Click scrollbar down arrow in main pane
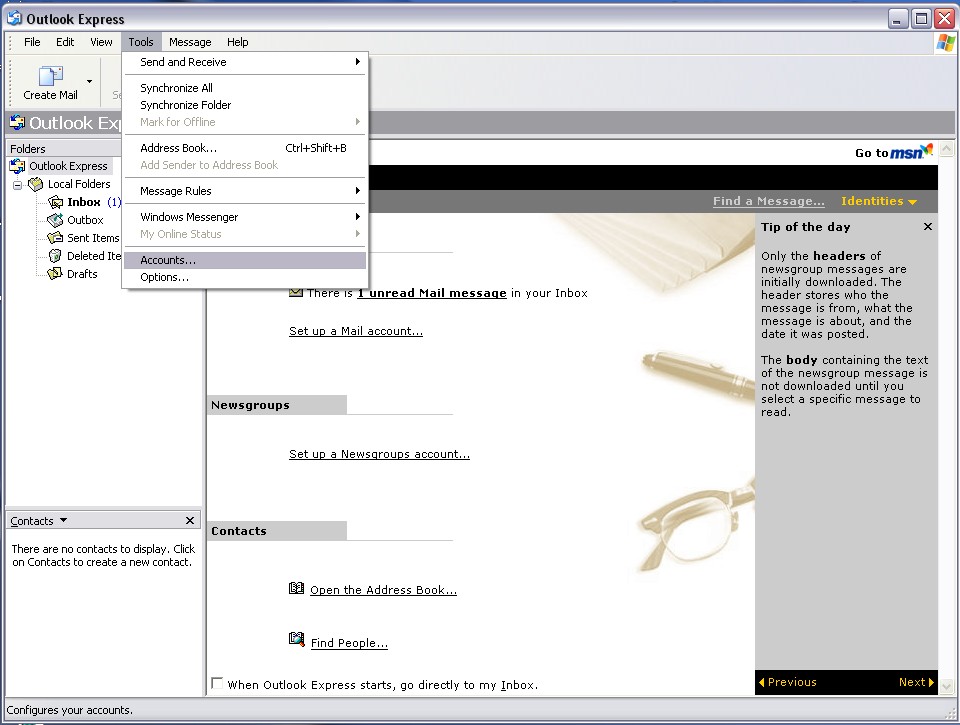The height and width of the screenshot is (725, 960). click(x=947, y=686)
